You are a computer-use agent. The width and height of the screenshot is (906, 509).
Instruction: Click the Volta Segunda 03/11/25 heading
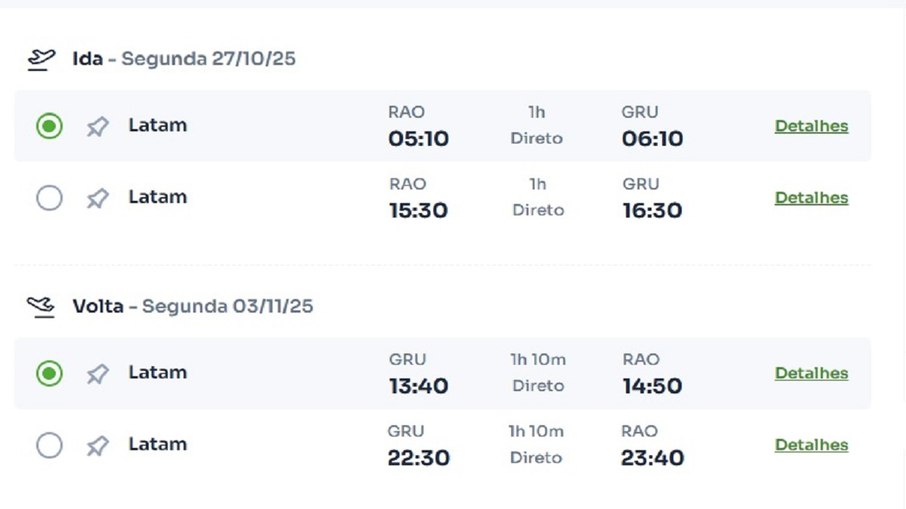click(x=192, y=306)
